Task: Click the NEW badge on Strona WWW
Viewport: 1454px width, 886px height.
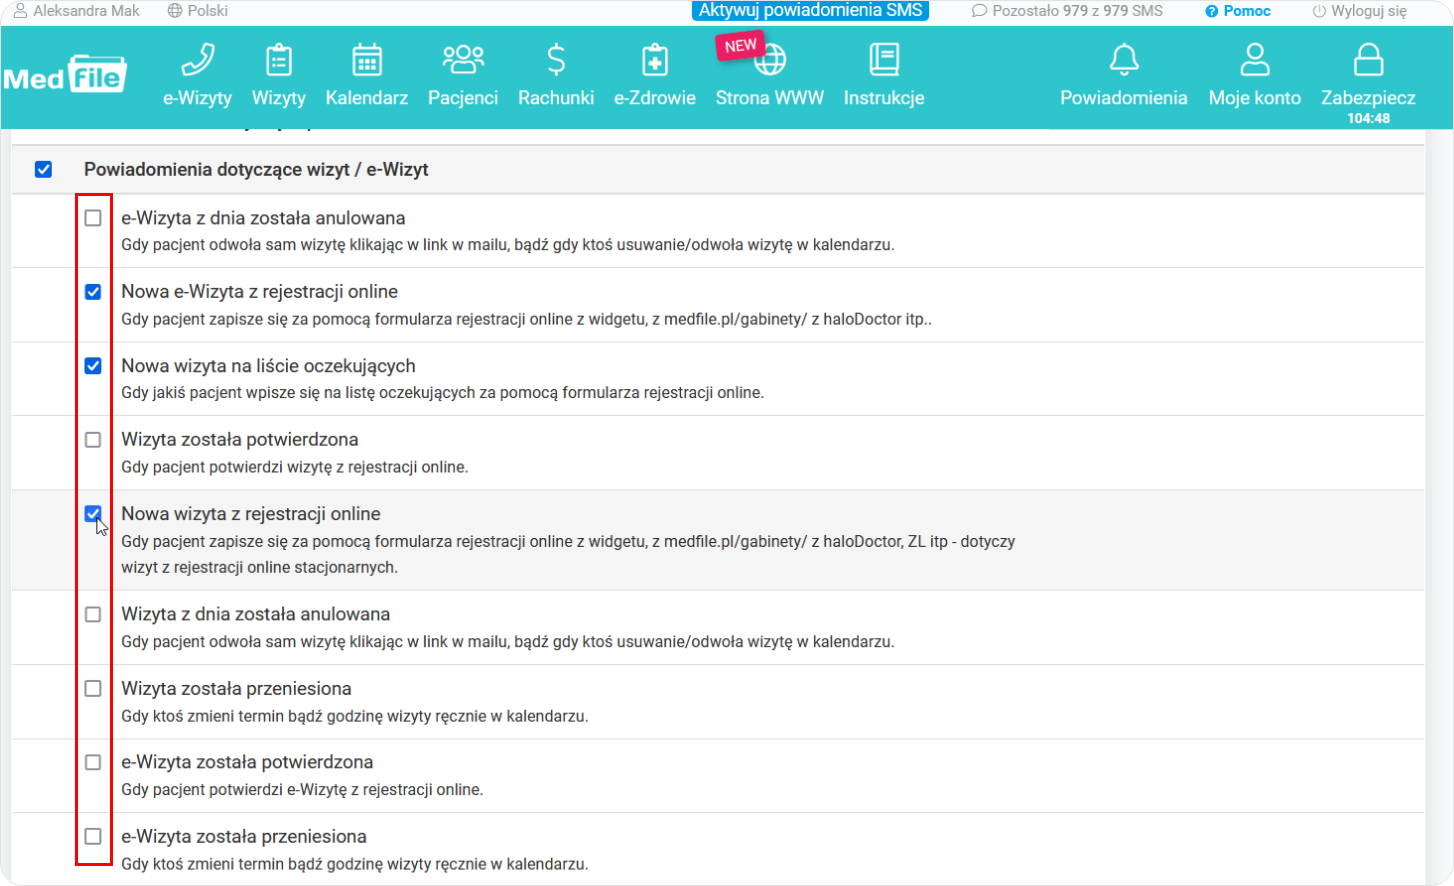Action: coord(740,46)
